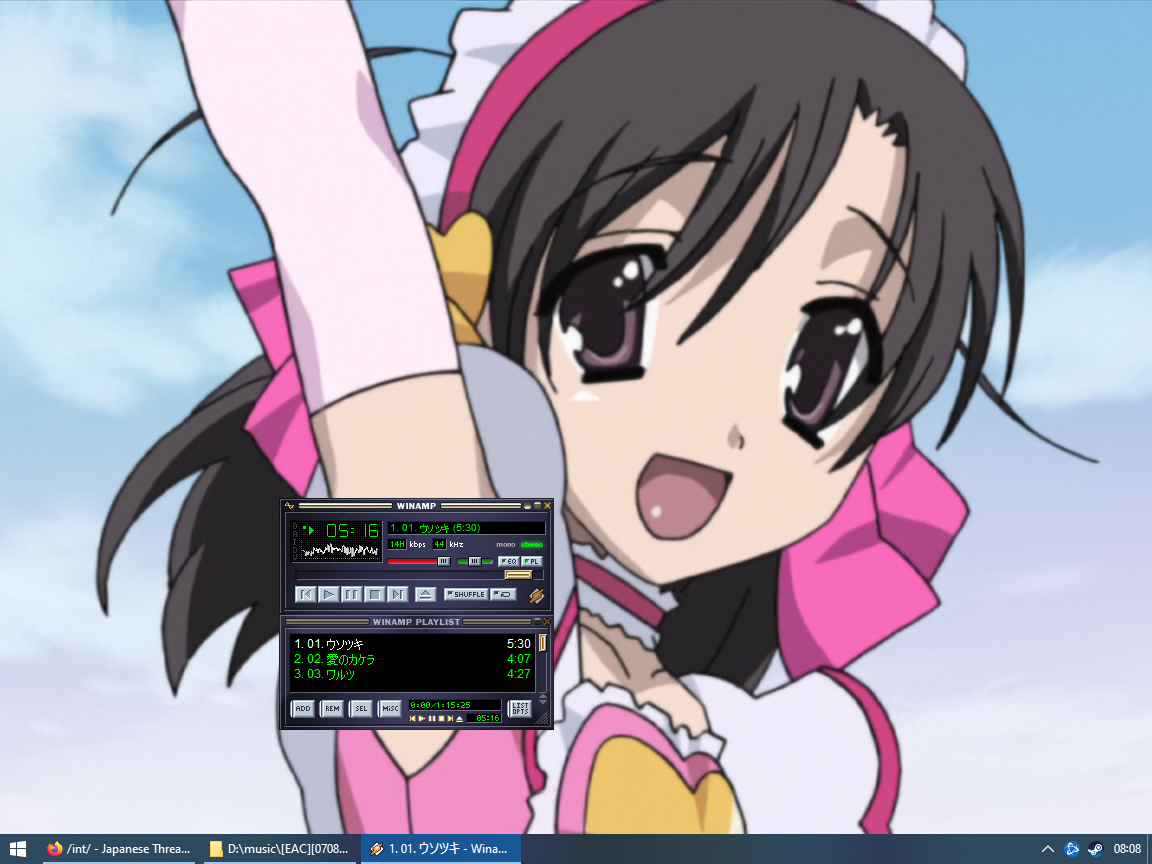Screen dimensions: 1152x864
Task: Click the Winamp Play button
Action: [x=329, y=594]
